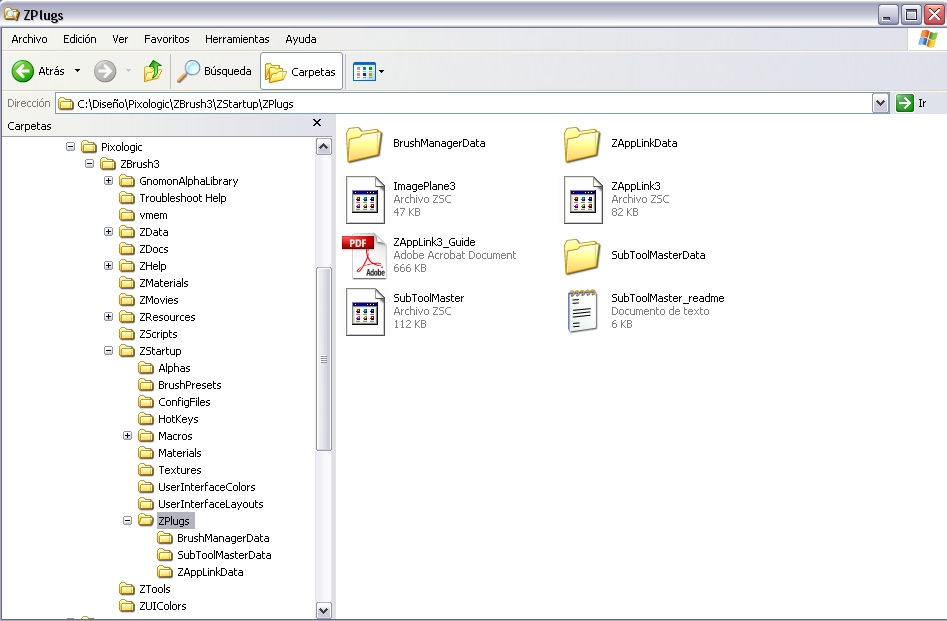The height and width of the screenshot is (621, 947).
Task: Collapse the ZBrush3 tree node
Action: click(x=89, y=164)
